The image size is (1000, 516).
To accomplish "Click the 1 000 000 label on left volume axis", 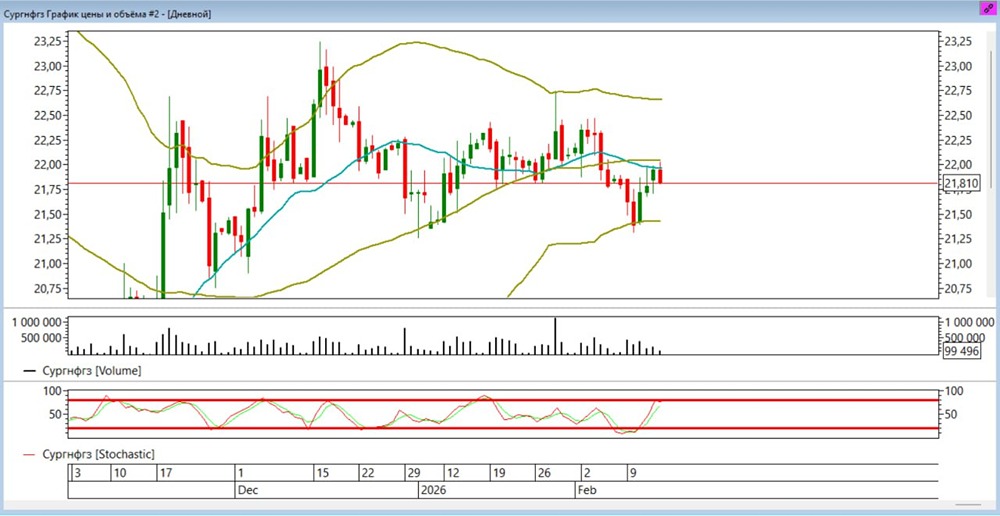I will (x=36, y=322).
